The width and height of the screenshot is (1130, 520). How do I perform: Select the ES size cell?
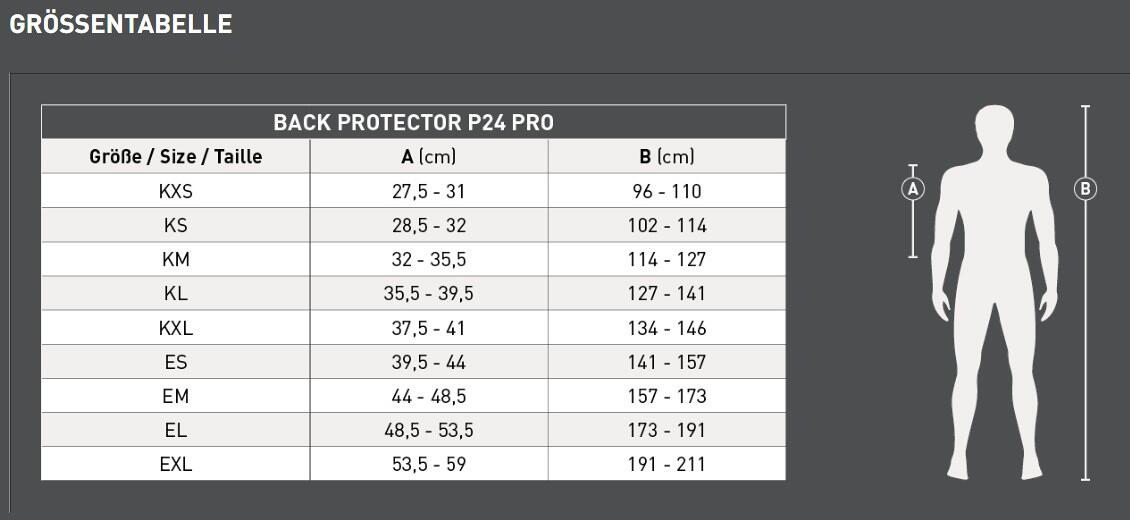coord(176,362)
